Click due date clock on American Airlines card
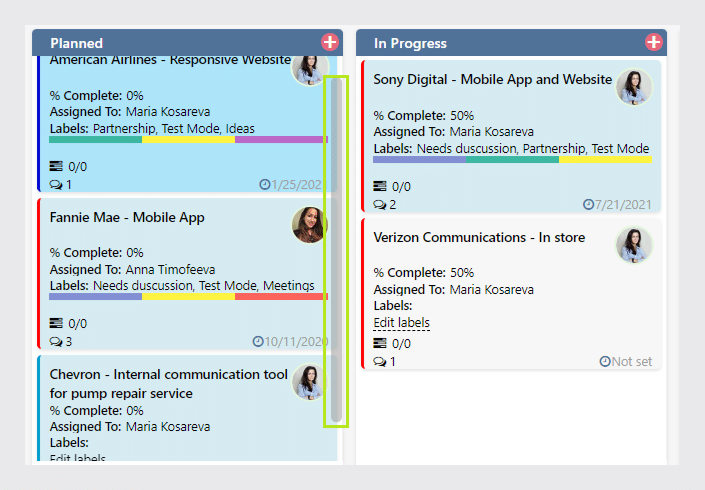705x490 pixels. (x=264, y=184)
